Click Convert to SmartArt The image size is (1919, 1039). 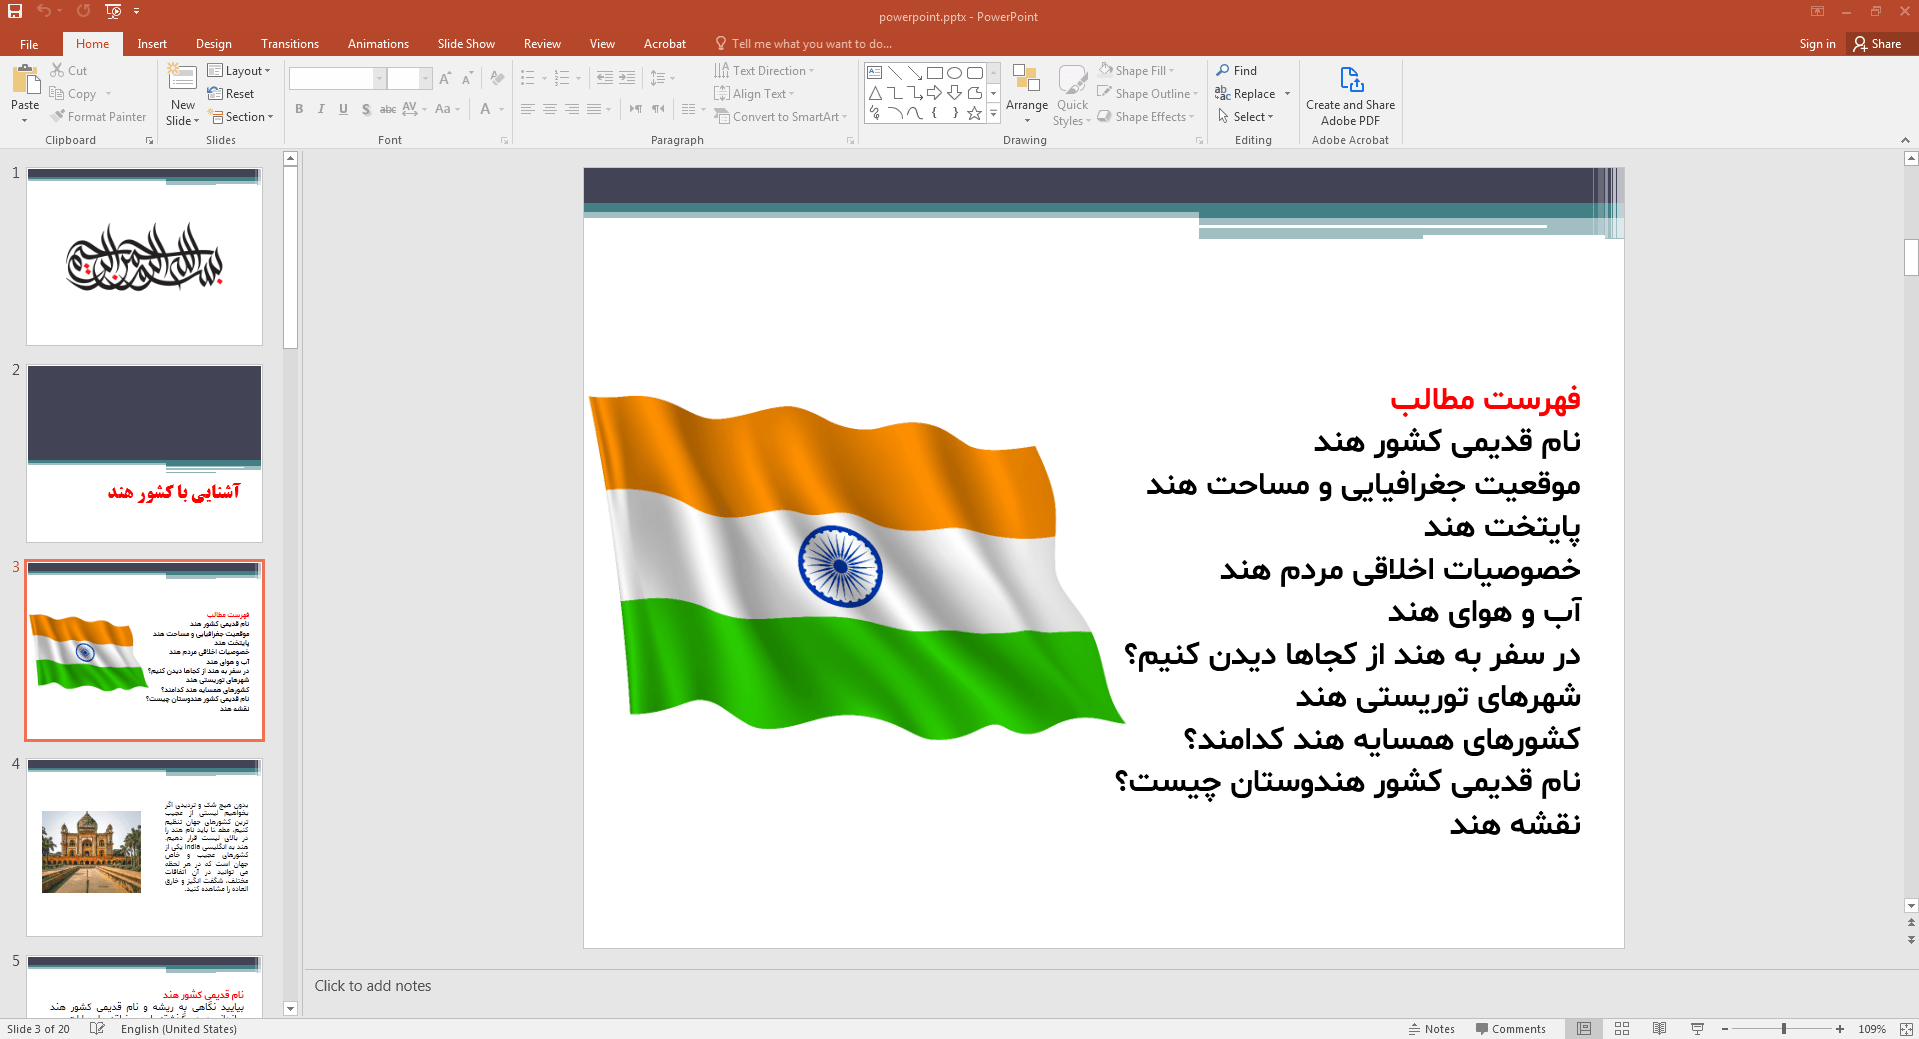point(781,116)
